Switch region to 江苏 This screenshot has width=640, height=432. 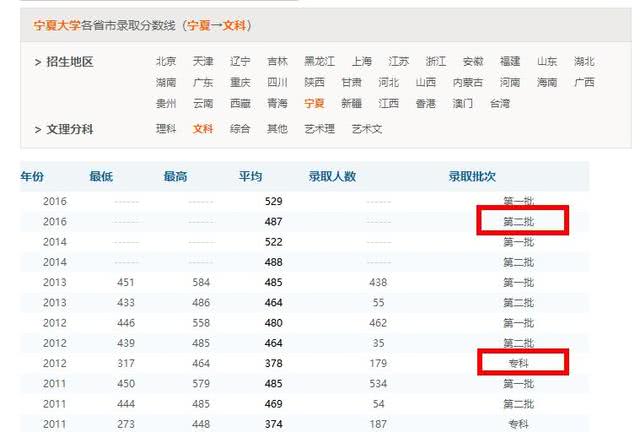(399, 61)
